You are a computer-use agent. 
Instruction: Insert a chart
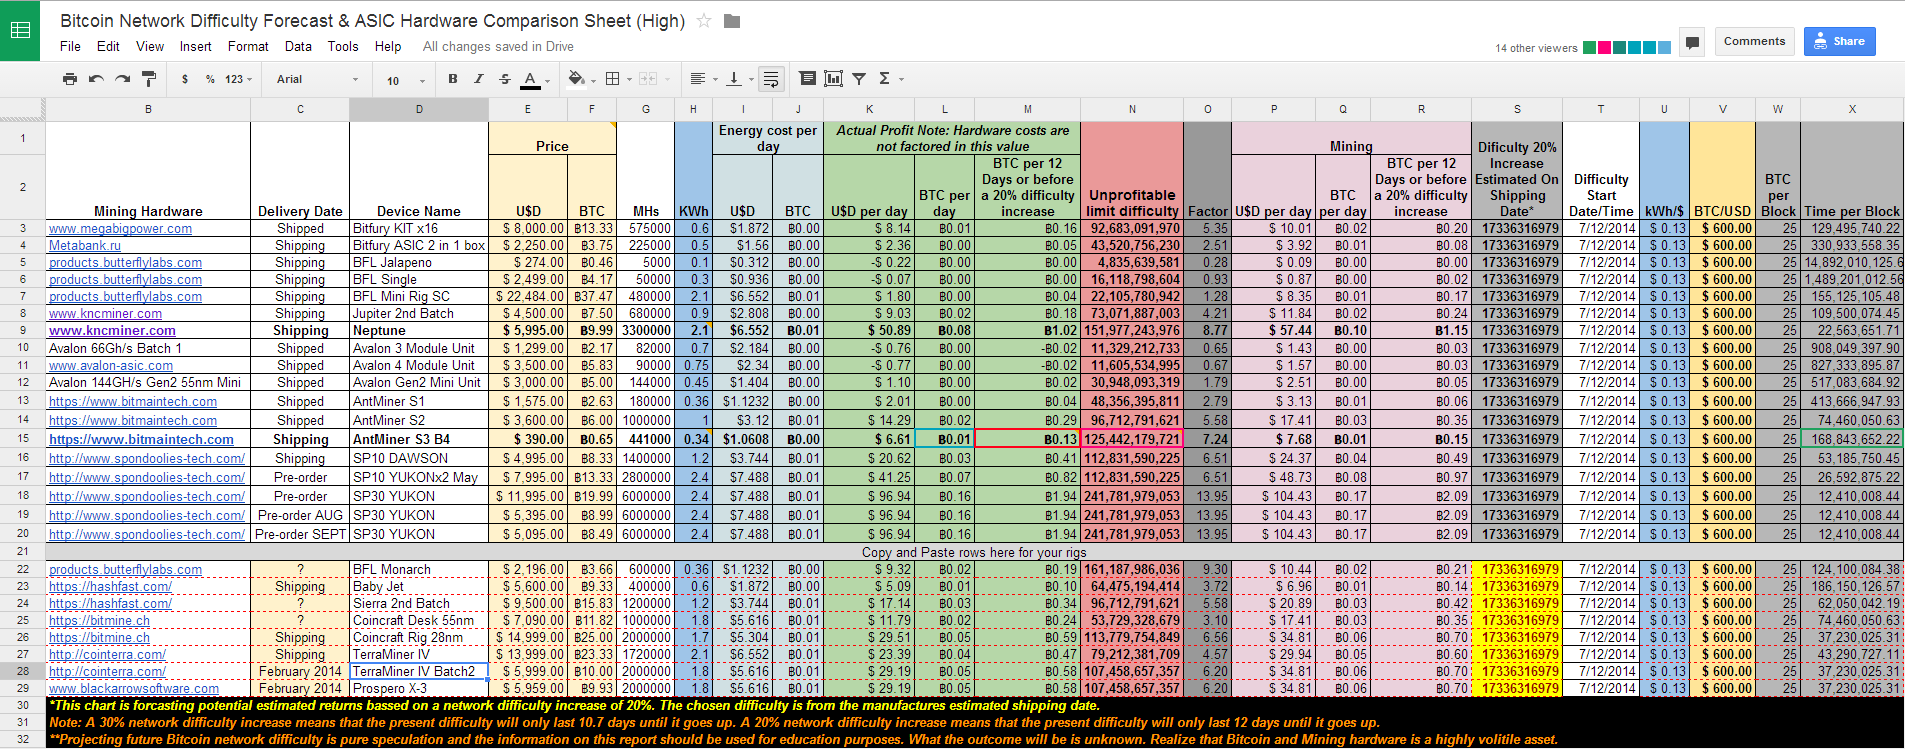[833, 78]
